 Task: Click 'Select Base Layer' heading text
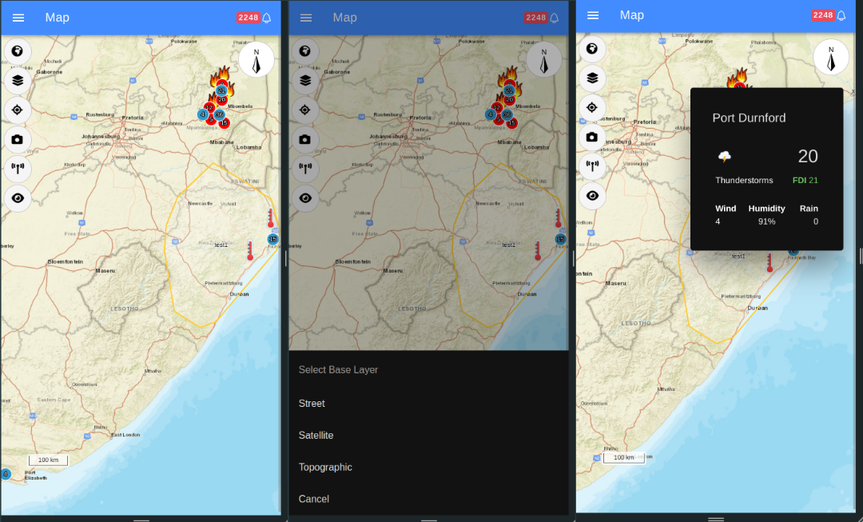click(x=338, y=370)
